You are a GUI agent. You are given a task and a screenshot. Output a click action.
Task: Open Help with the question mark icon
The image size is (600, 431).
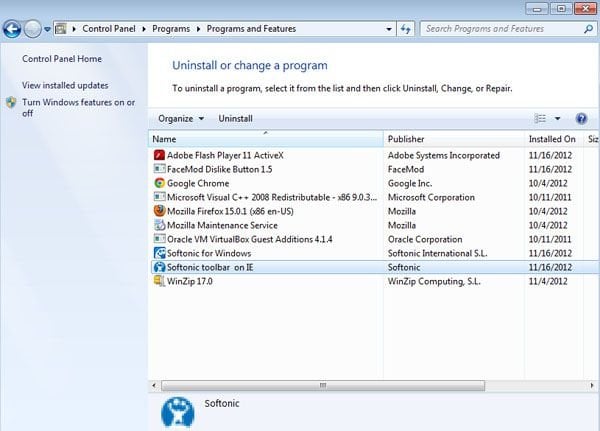(581, 119)
